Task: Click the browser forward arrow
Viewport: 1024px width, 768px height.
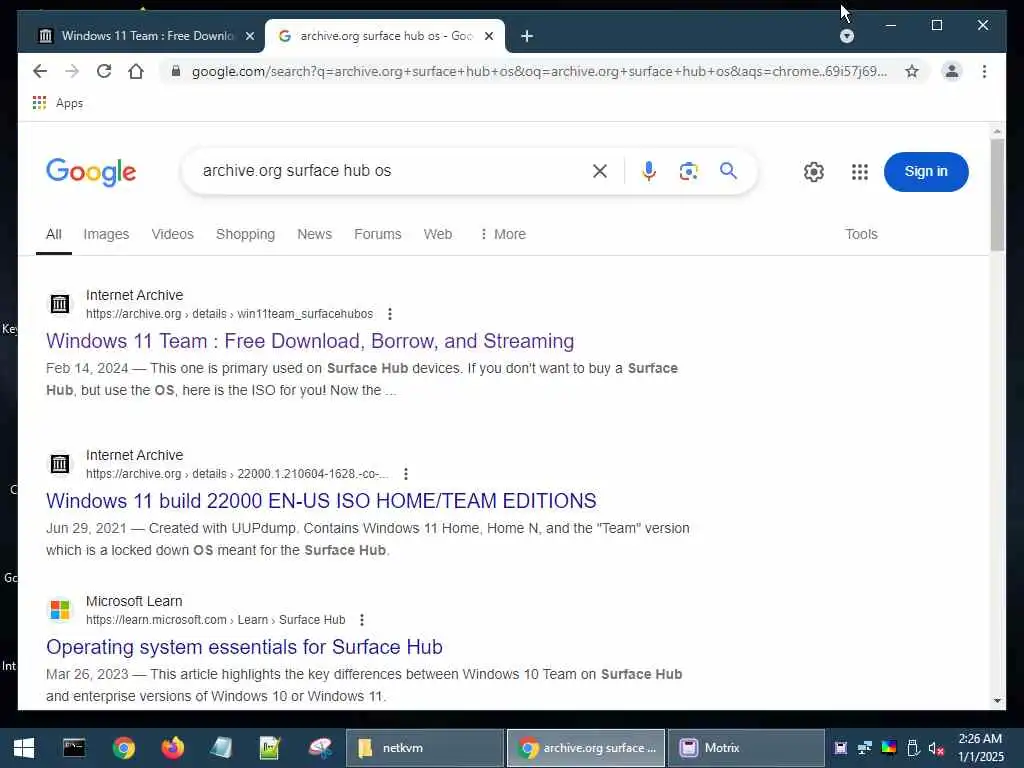Action: point(72,71)
